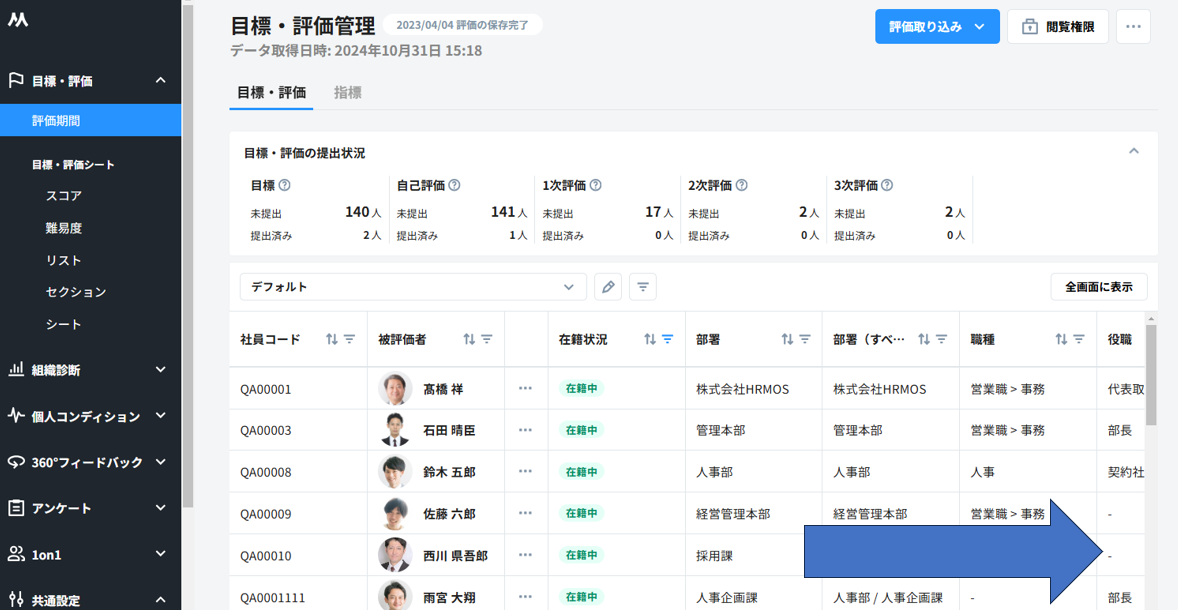This screenshot has height=610, width=1178.
Task: Open the 評価取り込み dropdown button
Action: click(x=937, y=27)
